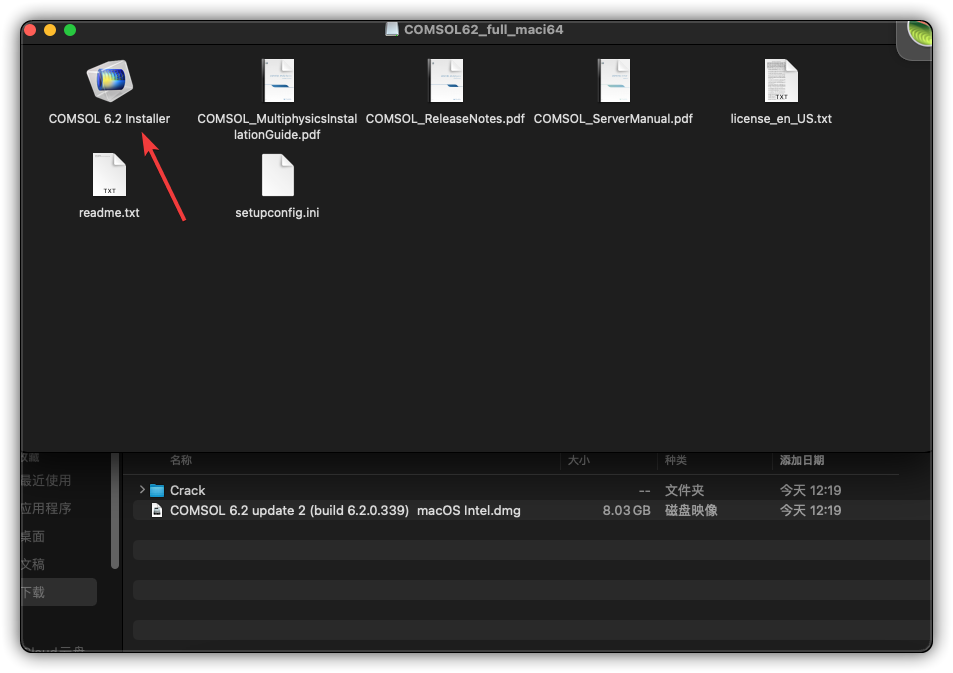Click the volume icon in the title bar
Image resolution: width=953 pixels, height=673 pixels.
(x=392, y=29)
